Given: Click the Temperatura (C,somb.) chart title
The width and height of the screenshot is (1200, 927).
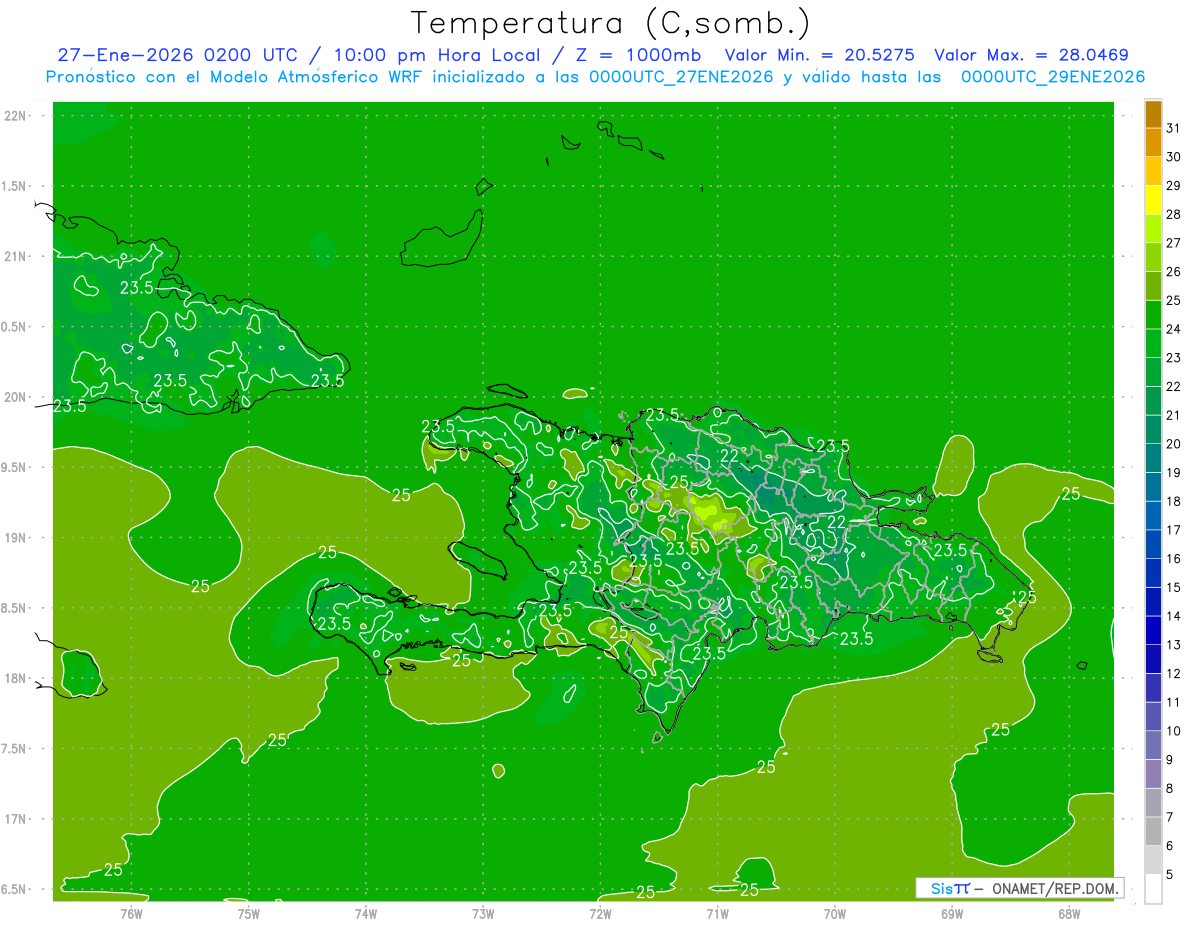Looking at the screenshot, I should (610, 24).
